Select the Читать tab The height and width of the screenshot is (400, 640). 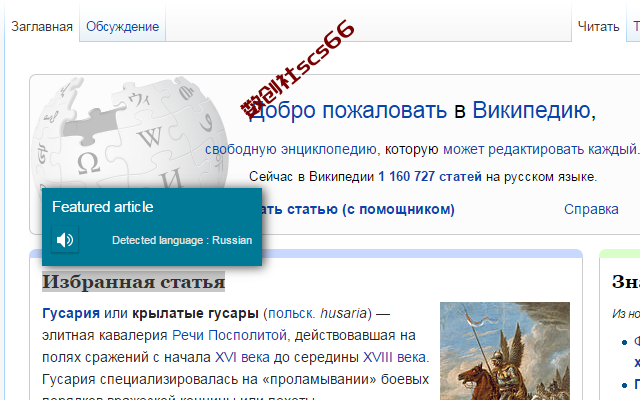tap(598, 27)
